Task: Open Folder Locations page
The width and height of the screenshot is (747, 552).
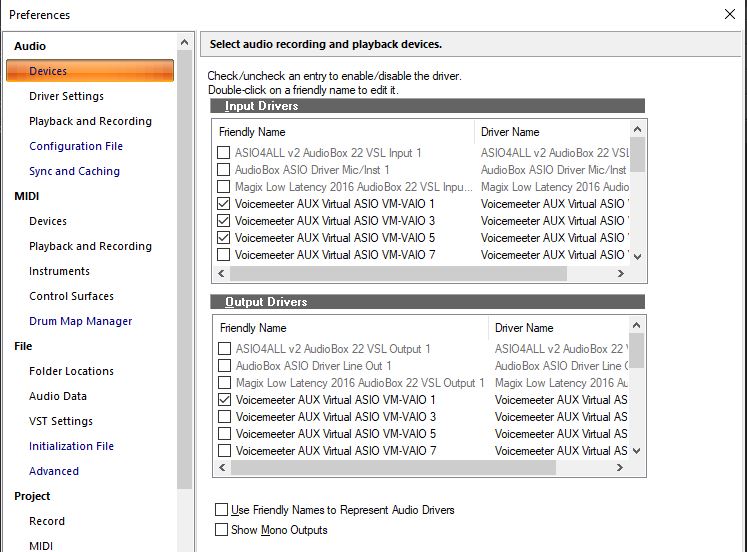Action: point(71,371)
